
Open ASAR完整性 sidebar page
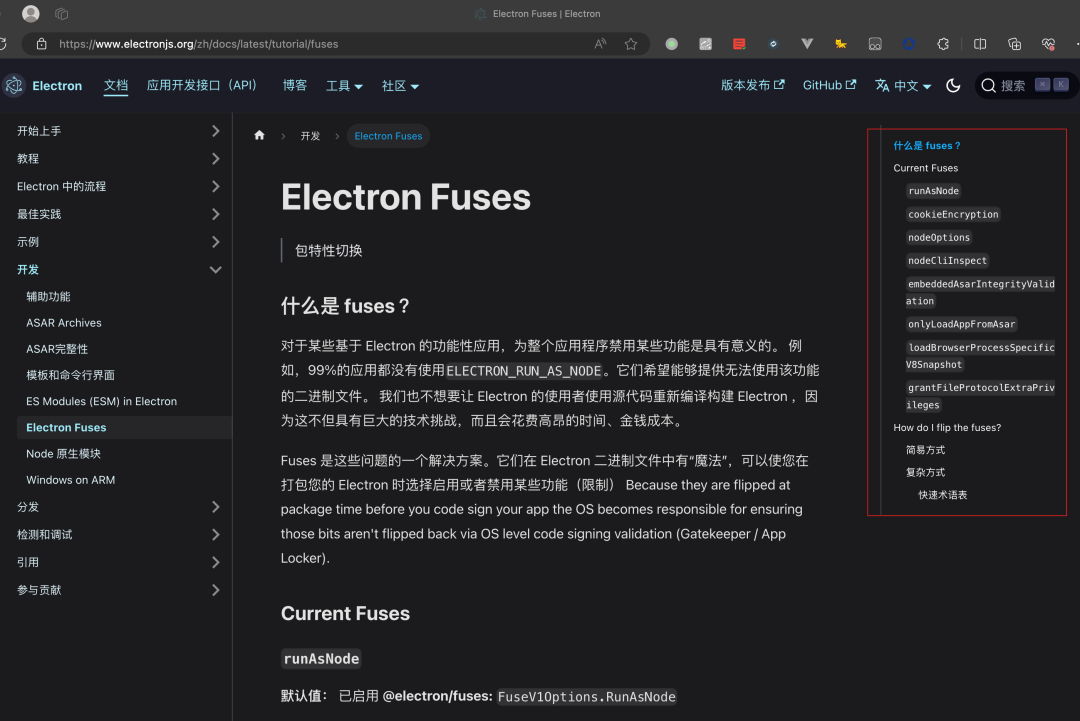(x=57, y=349)
